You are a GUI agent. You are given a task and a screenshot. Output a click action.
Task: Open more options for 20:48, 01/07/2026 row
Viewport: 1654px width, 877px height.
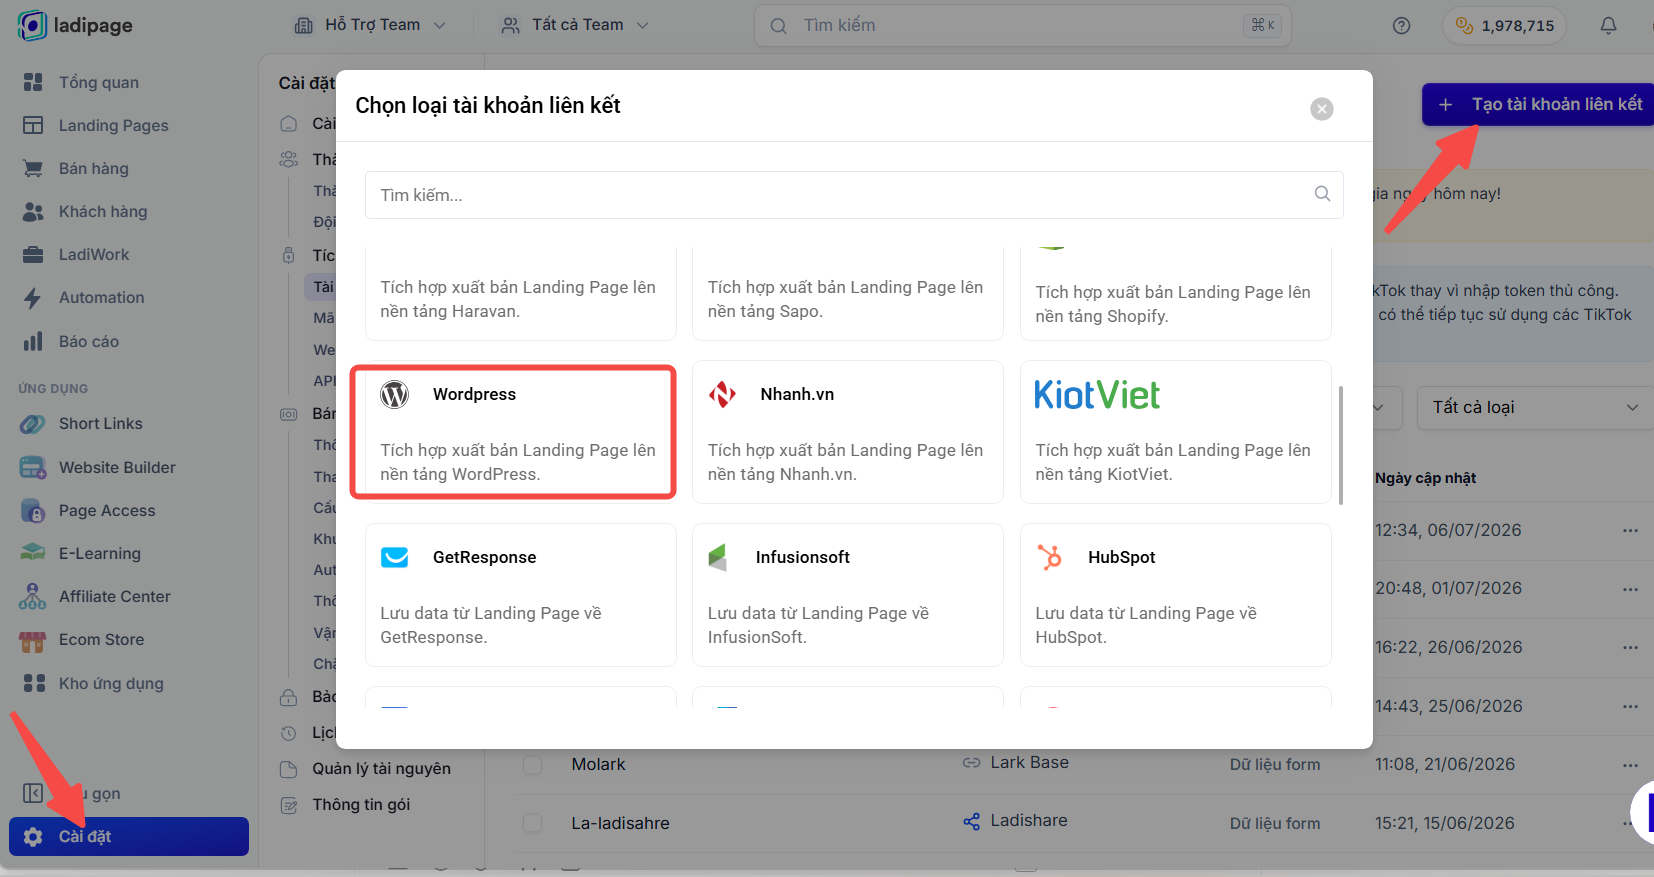click(1630, 589)
